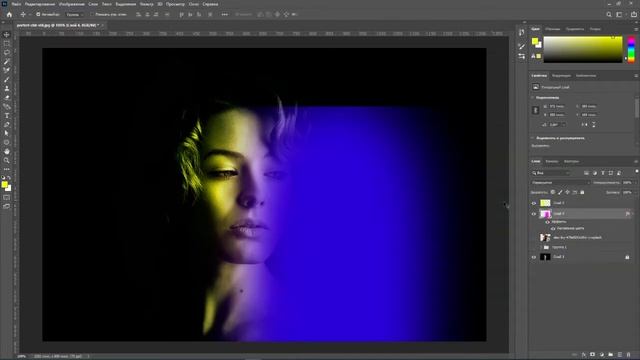
Task: Click the Share icon at top right
Action: pos(634,14)
